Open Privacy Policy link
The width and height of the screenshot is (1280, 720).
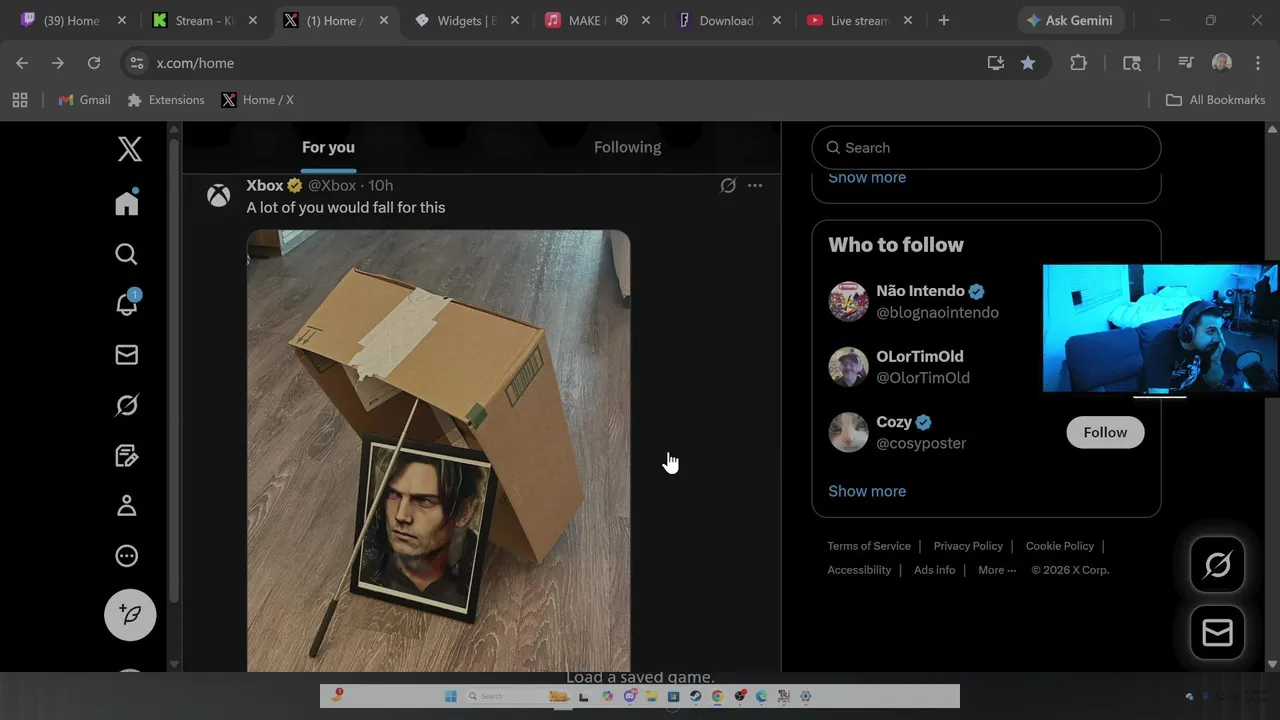pyautogui.click(x=968, y=546)
